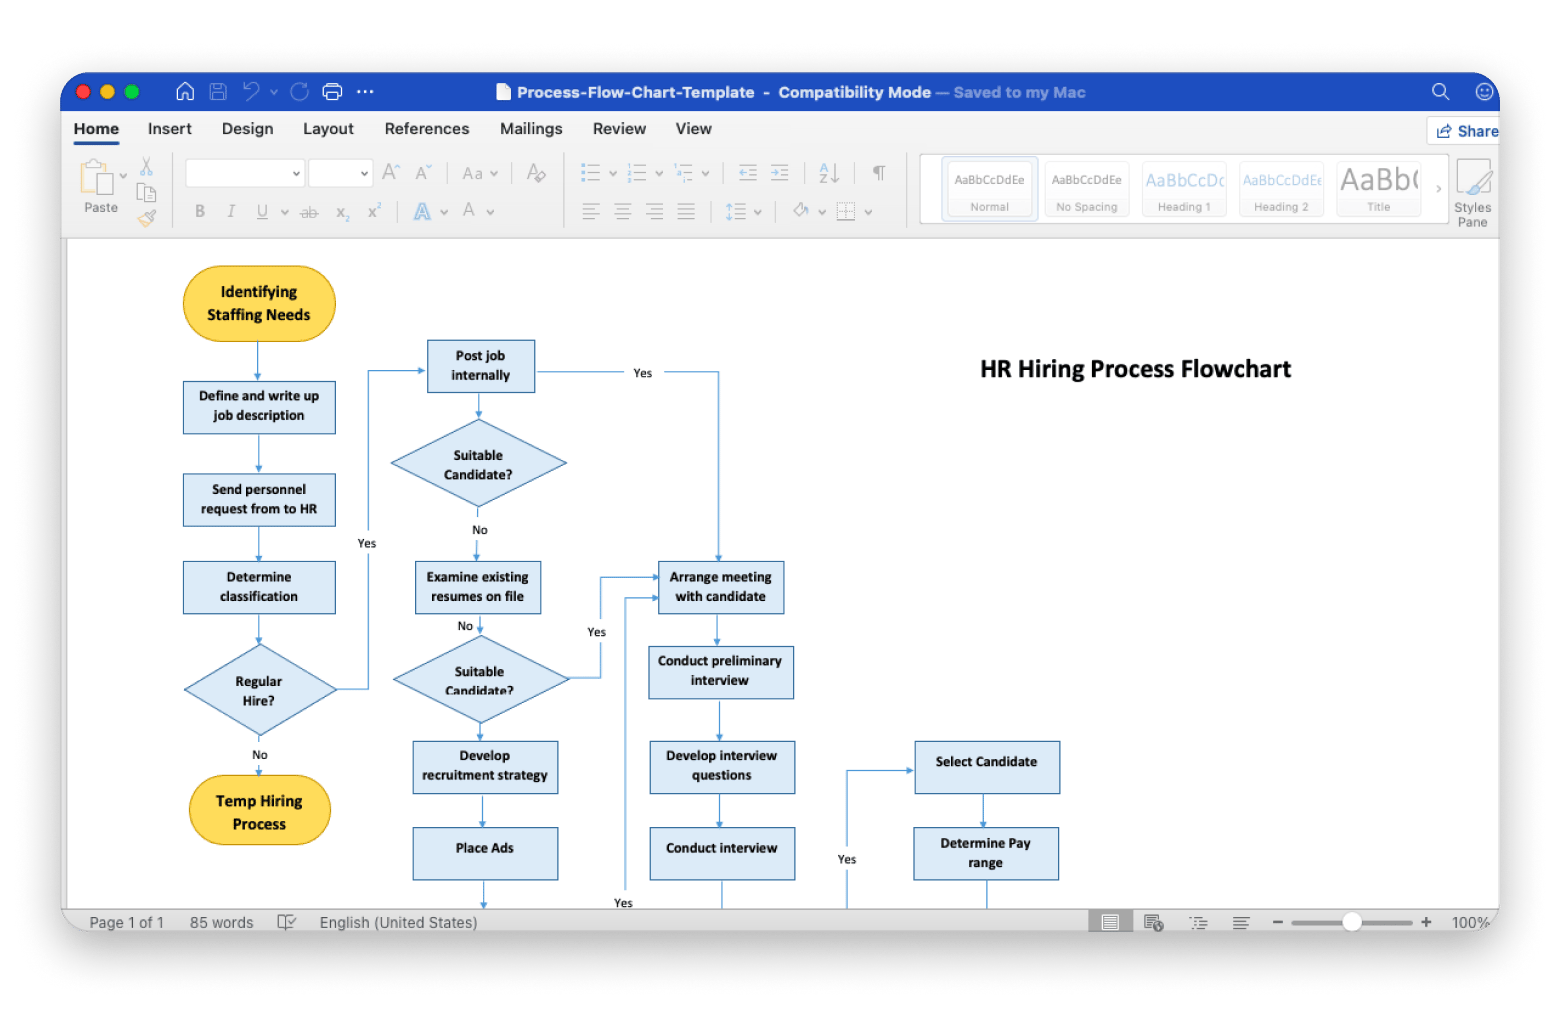
Task: Click the Cut scissors icon
Action: (x=146, y=167)
